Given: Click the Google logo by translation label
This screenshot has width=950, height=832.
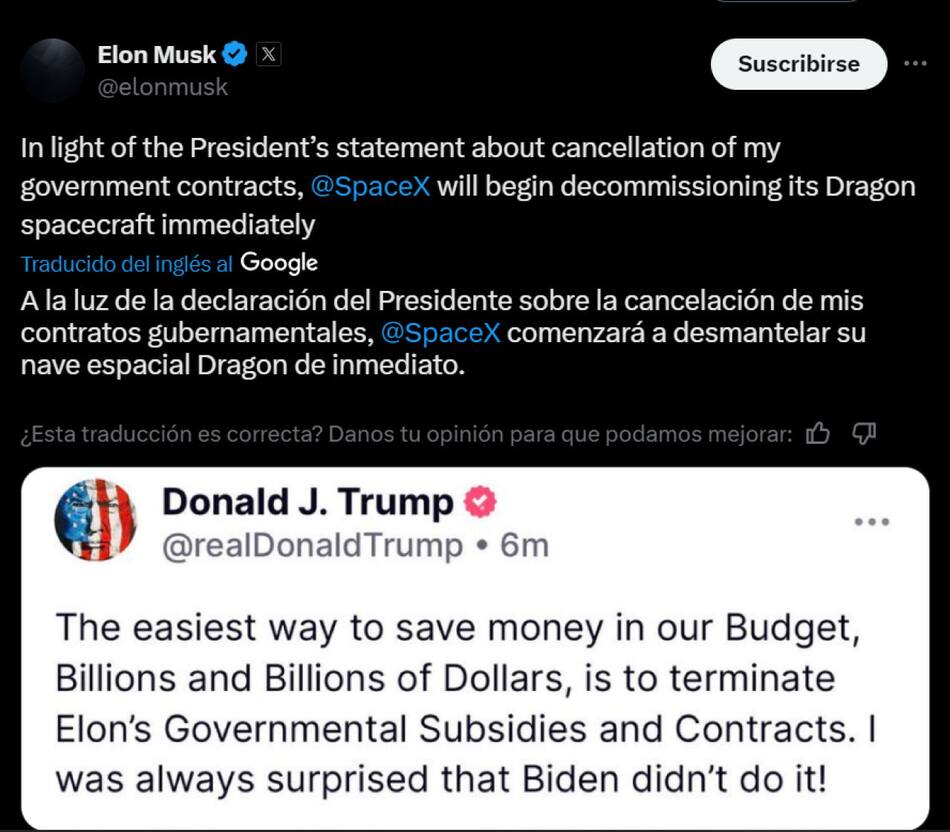Looking at the screenshot, I should 280,263.
